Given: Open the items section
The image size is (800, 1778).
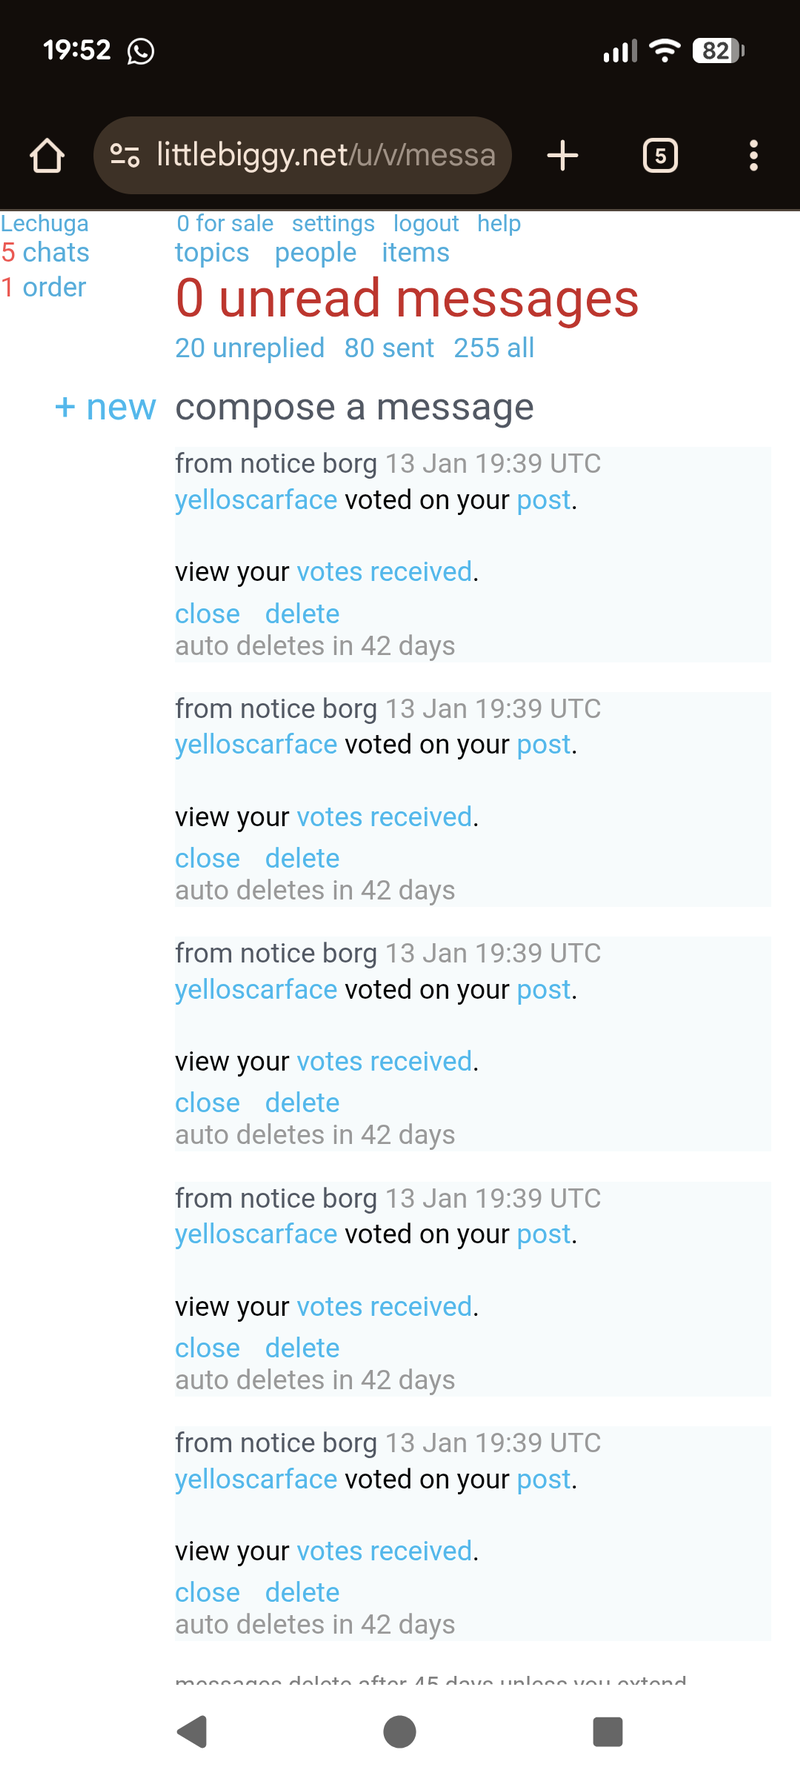Looking at the screenshot, I should [x=415, y=253].
